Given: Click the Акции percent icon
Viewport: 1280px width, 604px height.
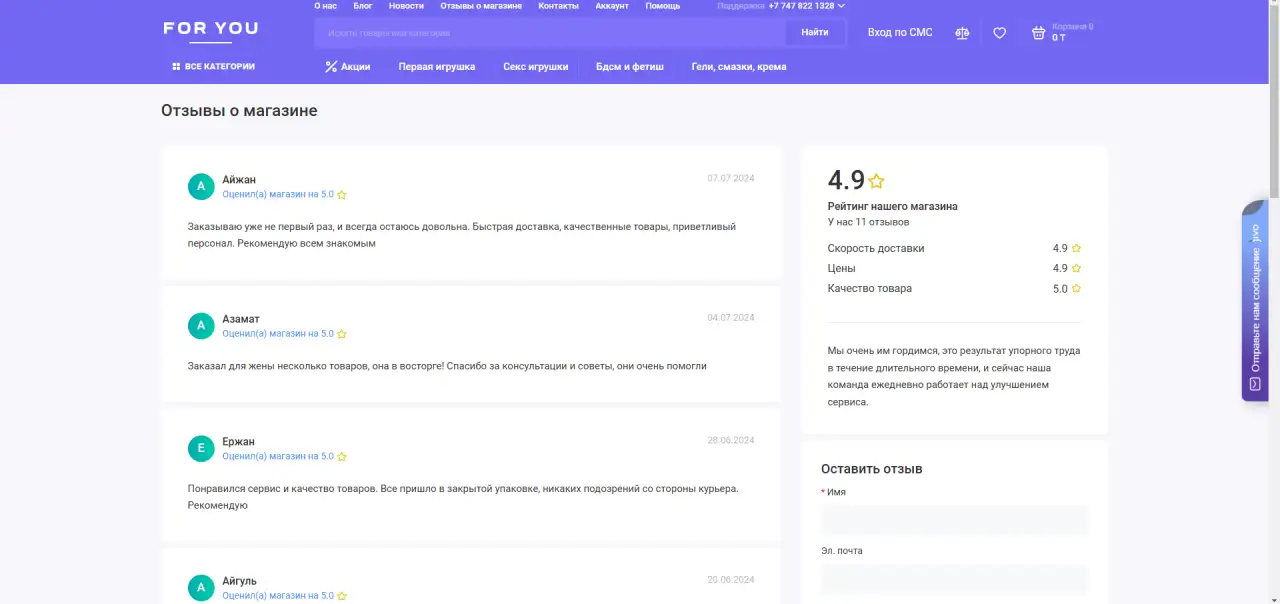Looking at the screenshot, I should (x=330, y=67).
